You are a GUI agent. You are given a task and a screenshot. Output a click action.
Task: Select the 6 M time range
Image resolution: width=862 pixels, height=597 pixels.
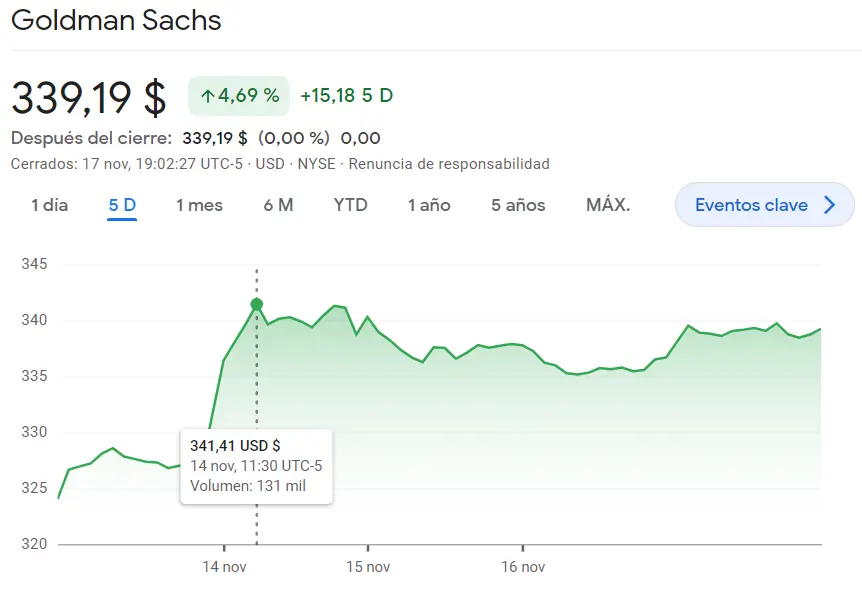pos(278,204)
